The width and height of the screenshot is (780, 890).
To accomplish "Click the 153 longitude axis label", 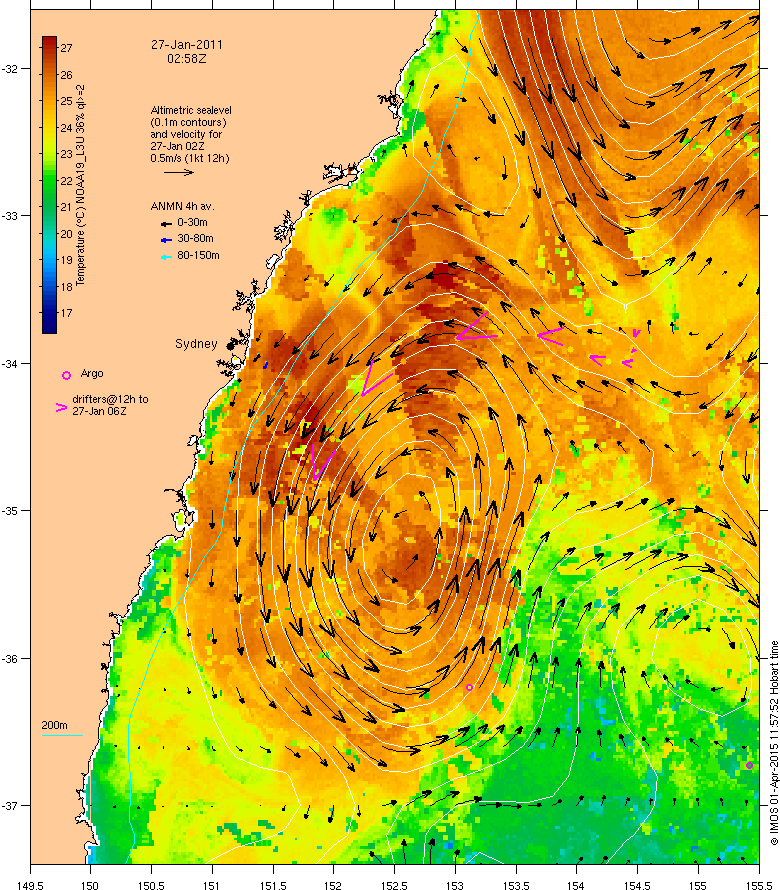I will (455, 885).
